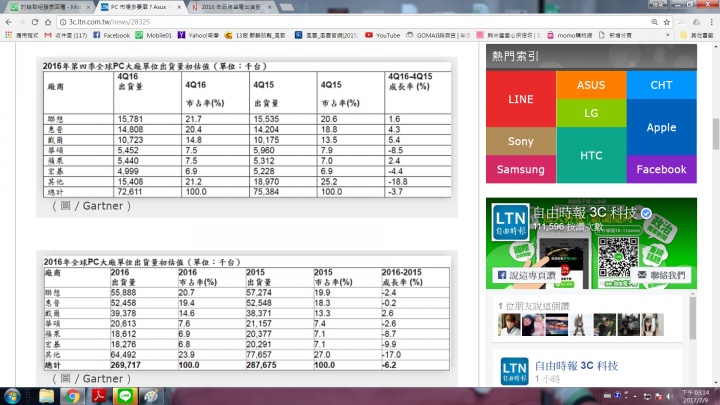Open the Sony topic tile
720x405 pixels.
(521, 141)
